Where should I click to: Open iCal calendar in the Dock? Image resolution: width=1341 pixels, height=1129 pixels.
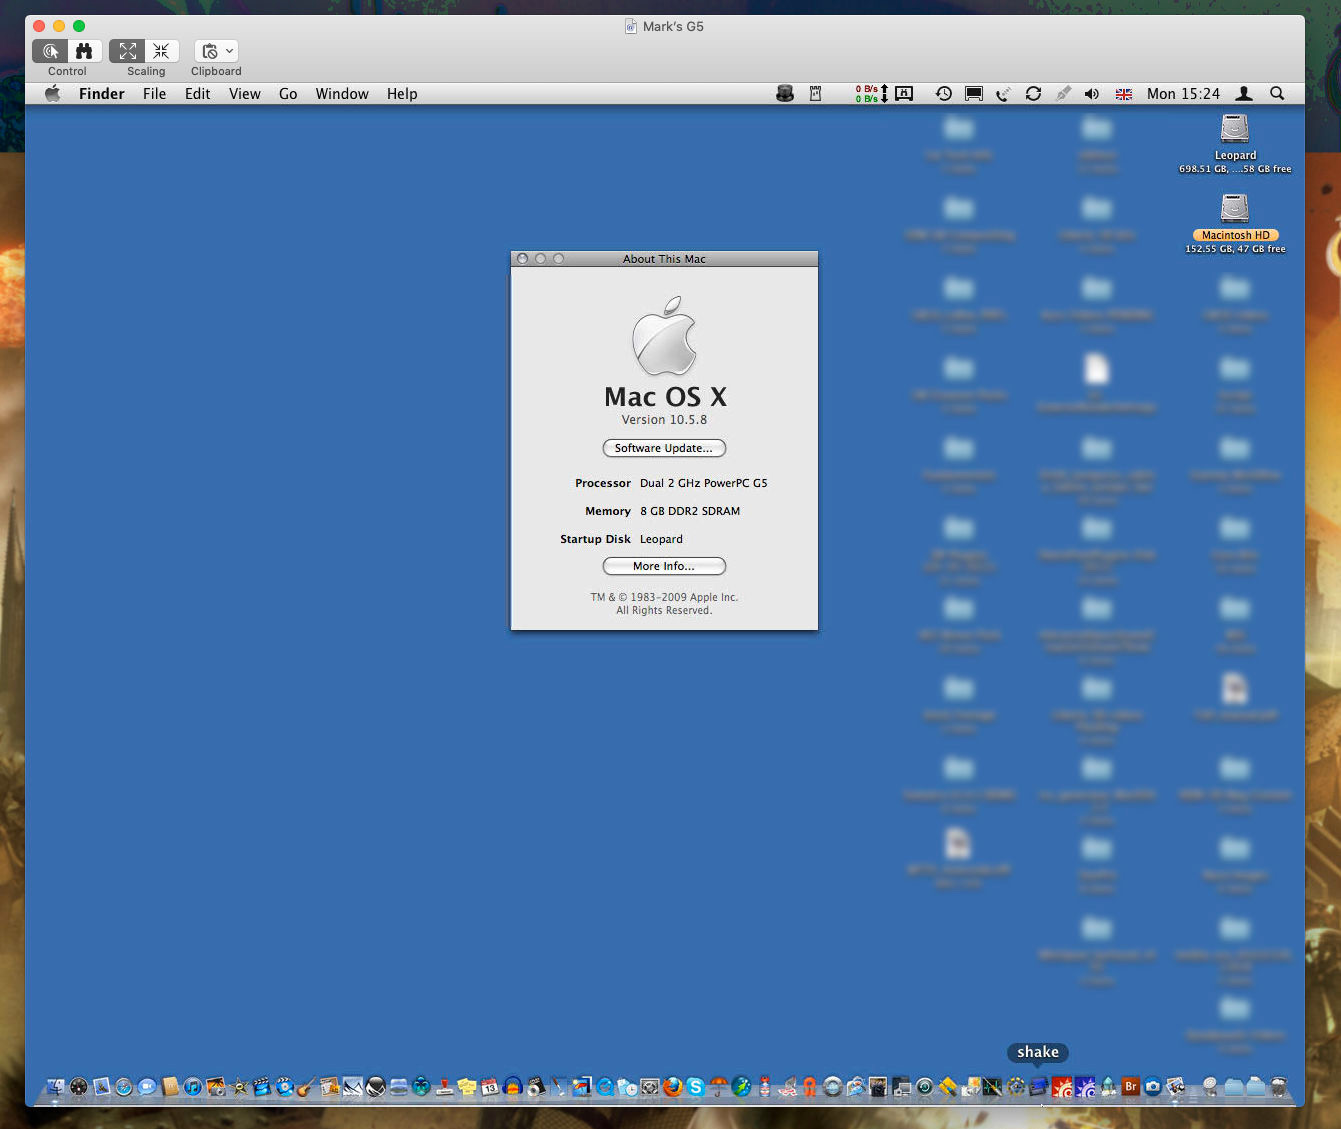[489, 1087]
